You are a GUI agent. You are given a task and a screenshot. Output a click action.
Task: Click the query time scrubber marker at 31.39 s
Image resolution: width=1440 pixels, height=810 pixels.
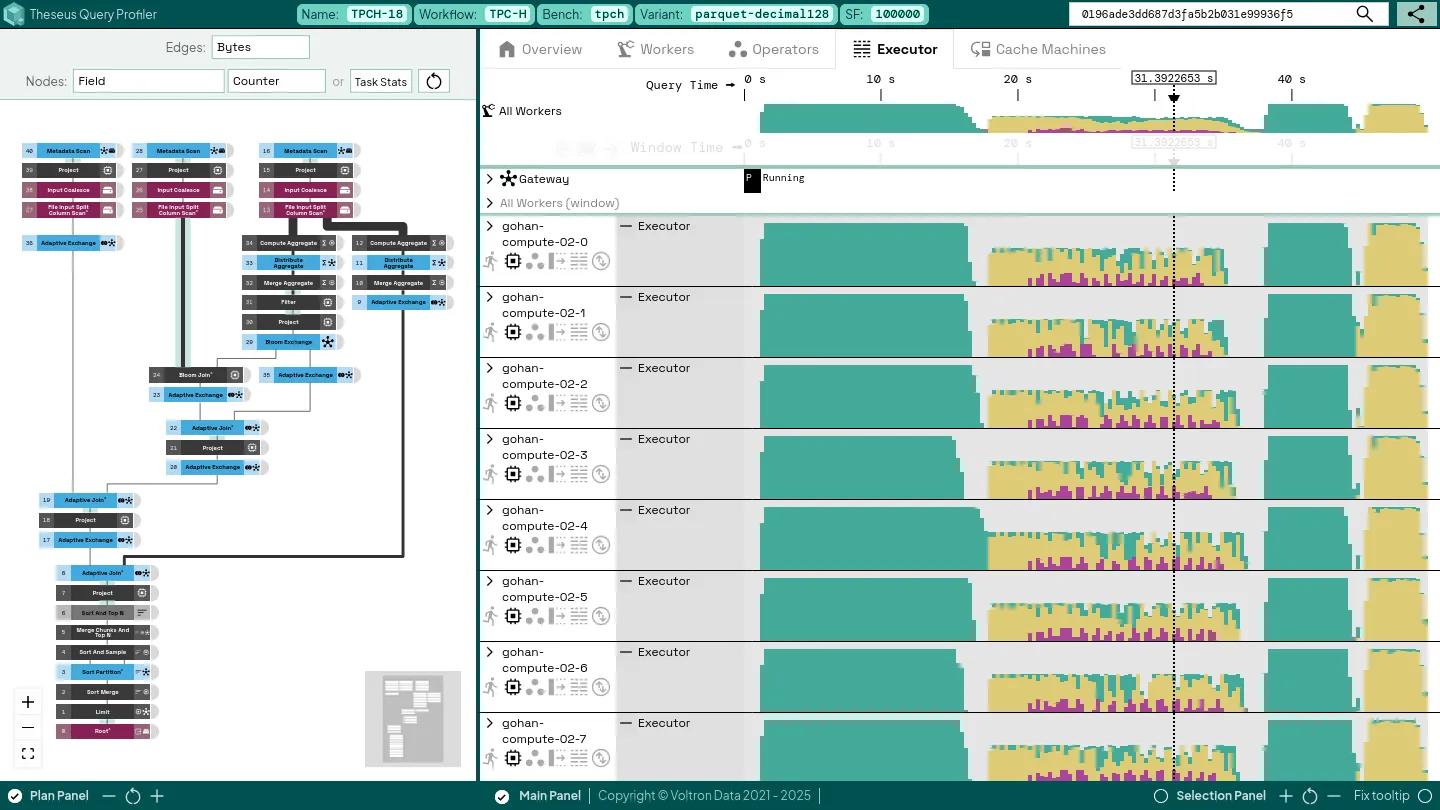click(1173, 97)
